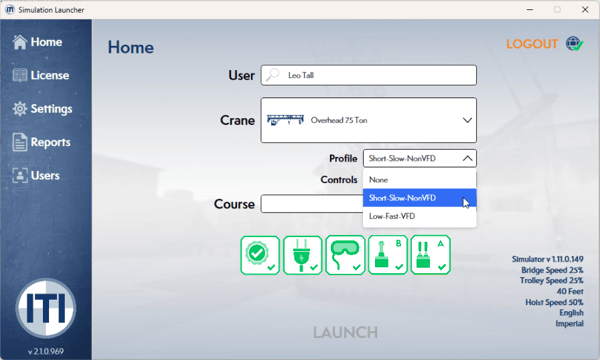Click the globe connection status icon
Viewport: 600px width, 360px height.
coord(574,44)
